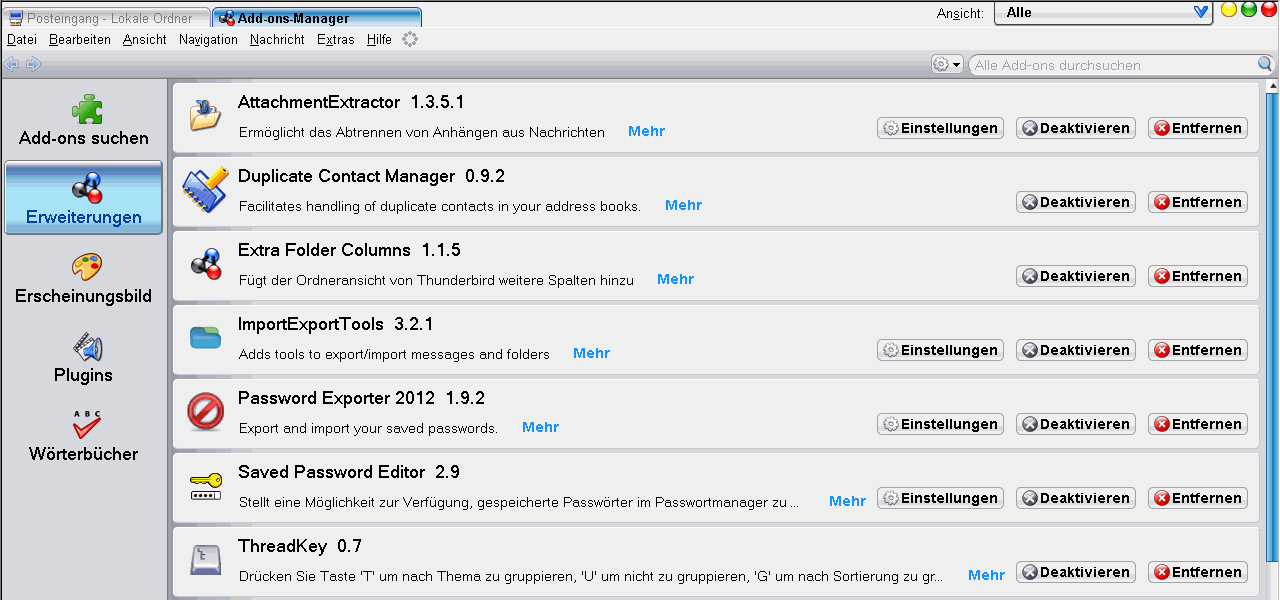
Task: Deactivate Saved Password Editor
Action: pos(1076,498)
